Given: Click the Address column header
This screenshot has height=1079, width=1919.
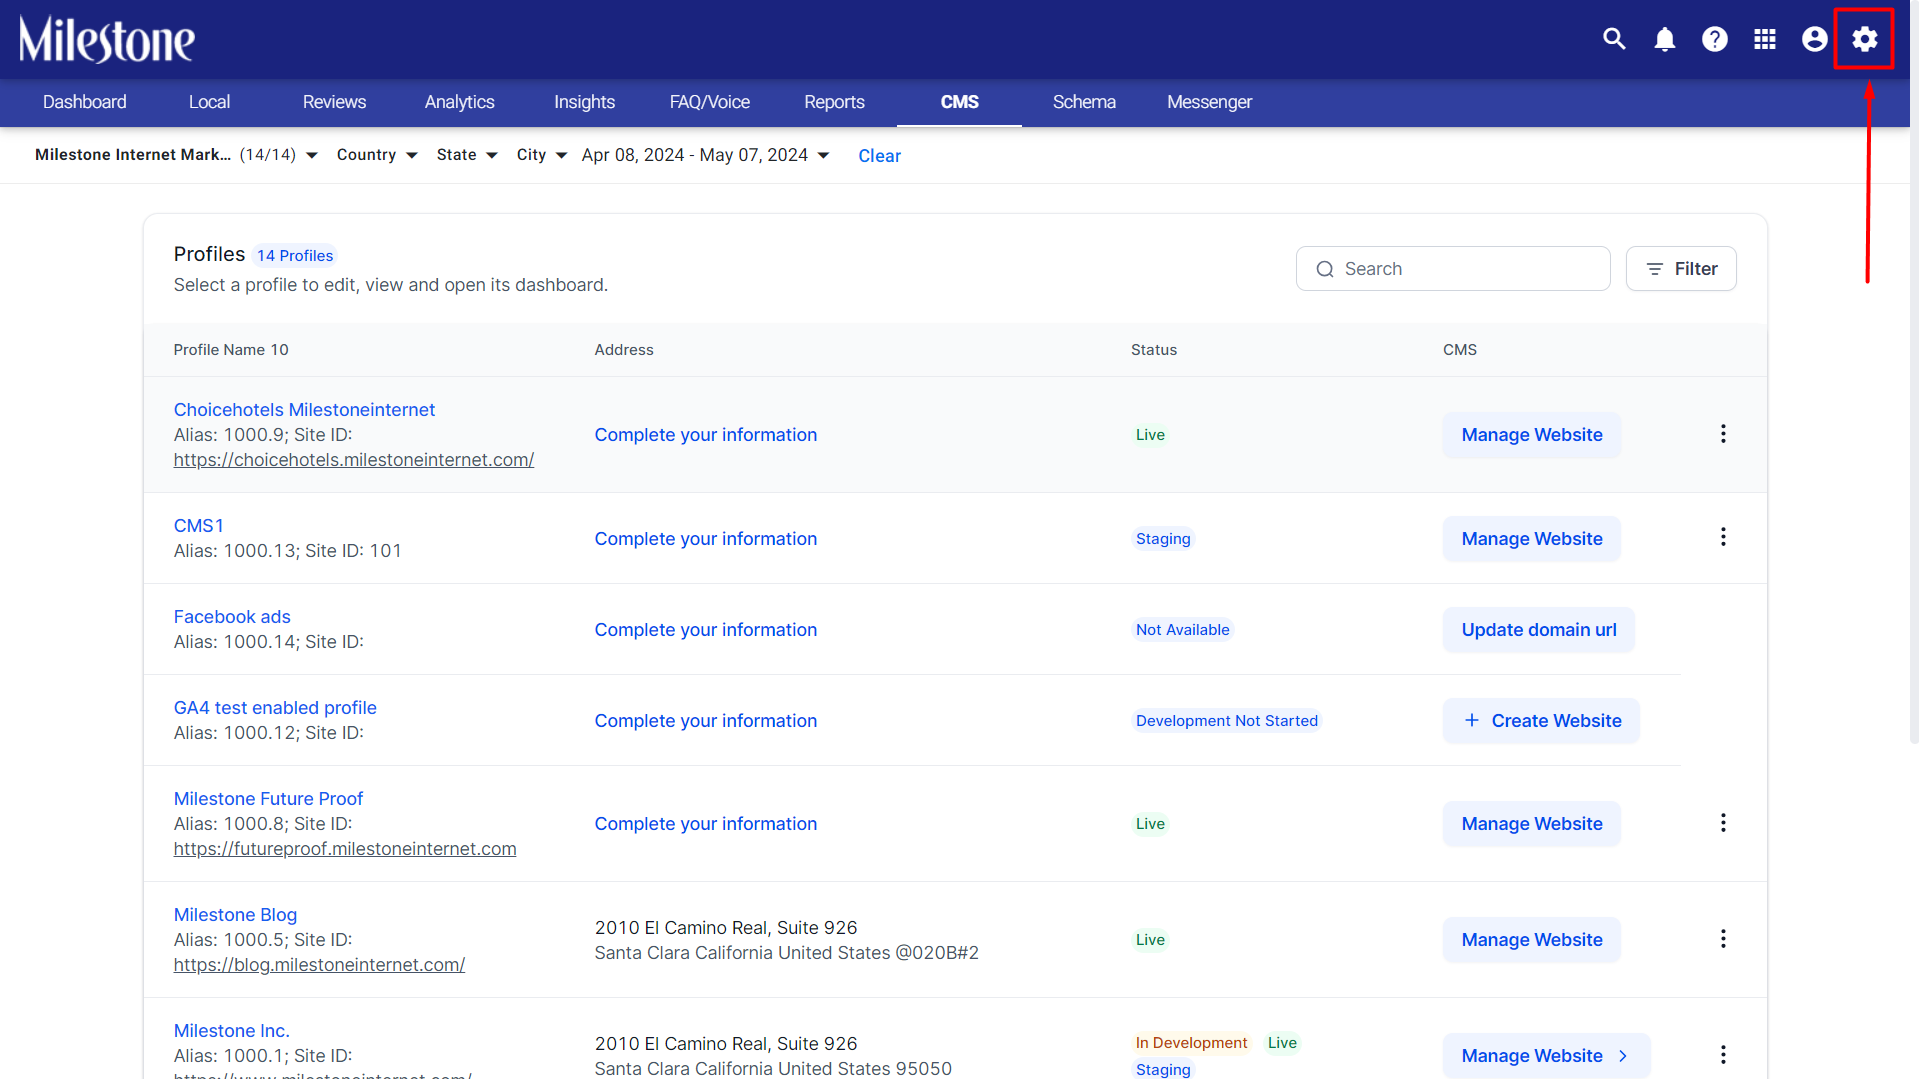Looking at the screenshot, I should click(x=624, y=350).
